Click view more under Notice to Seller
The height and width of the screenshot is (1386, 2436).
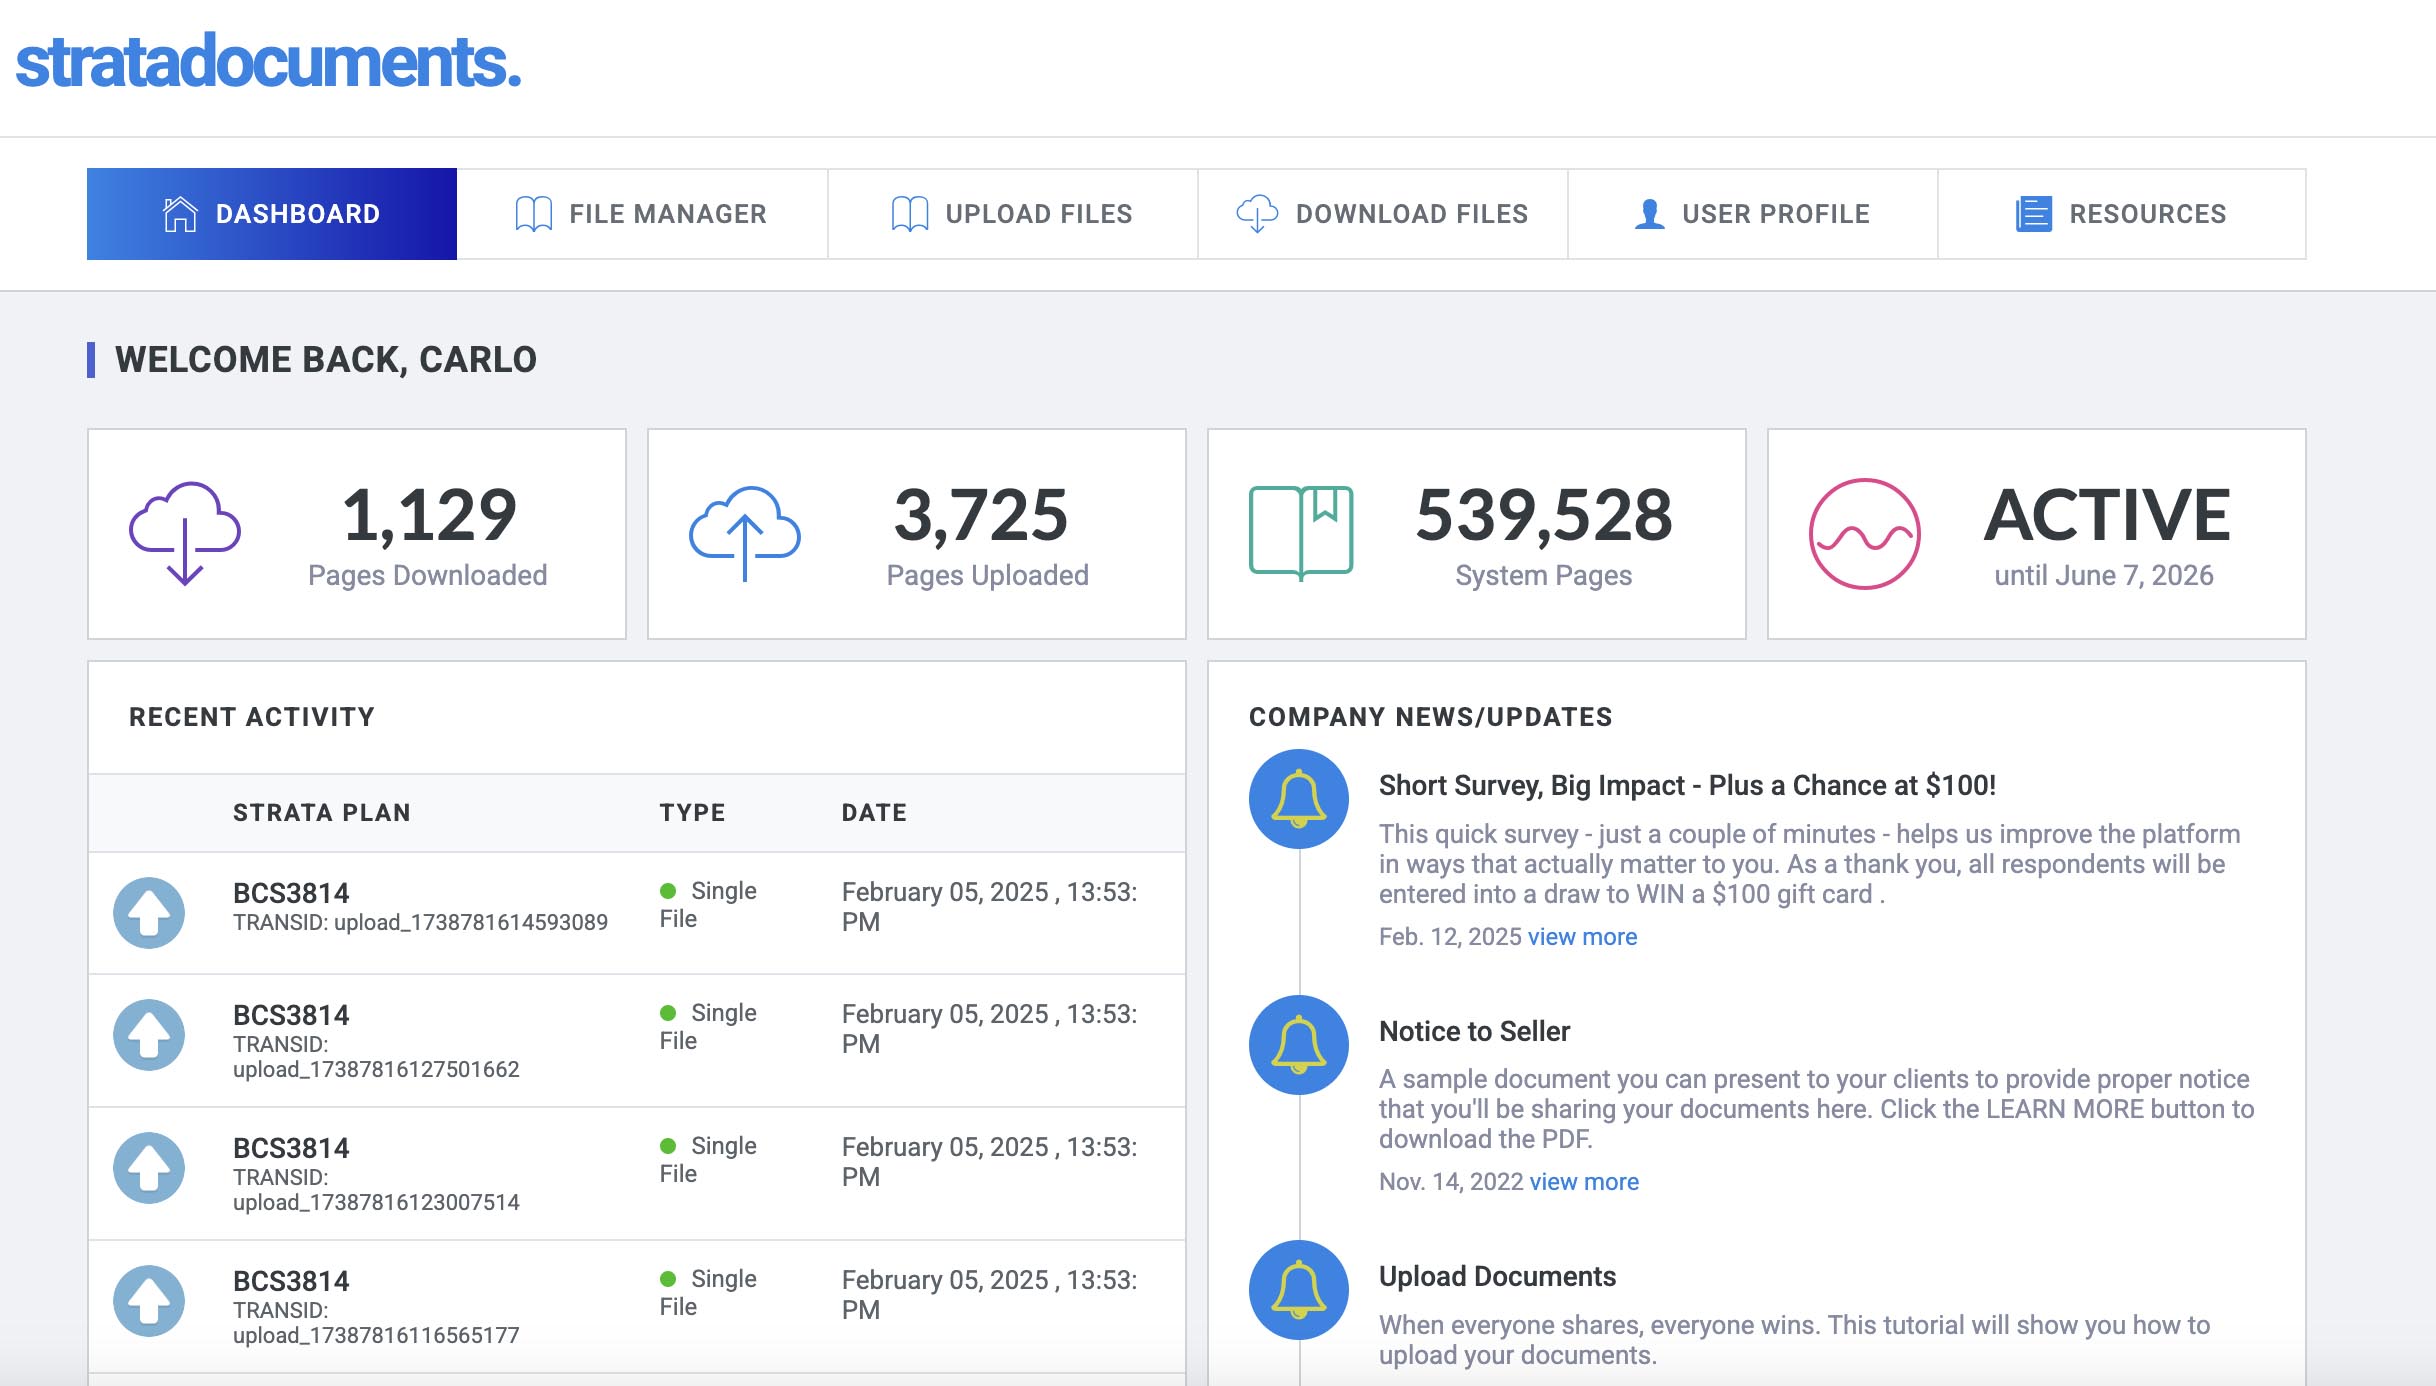(1584, 1182)
